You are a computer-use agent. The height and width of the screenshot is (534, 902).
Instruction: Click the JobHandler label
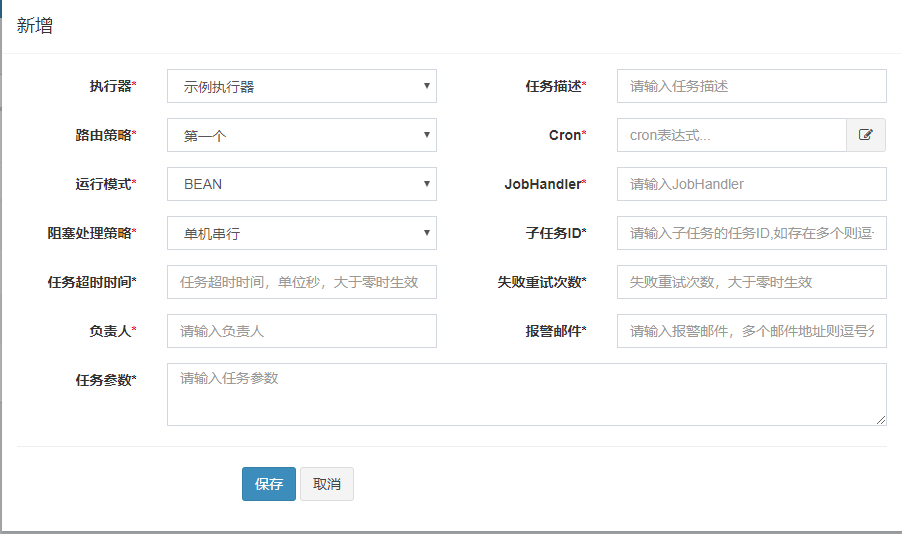545,184
